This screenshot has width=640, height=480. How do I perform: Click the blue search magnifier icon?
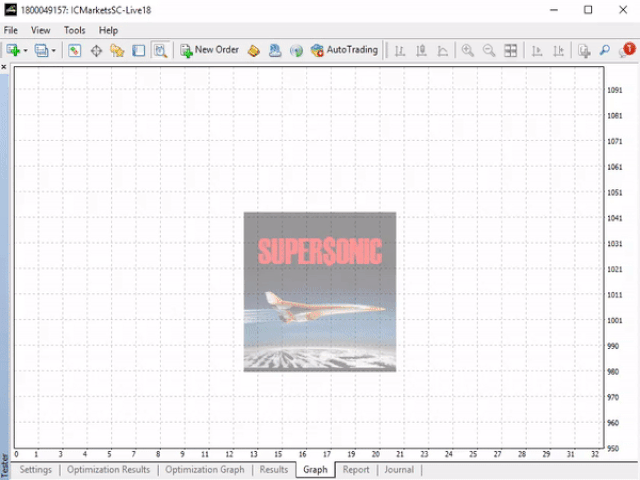605,50
